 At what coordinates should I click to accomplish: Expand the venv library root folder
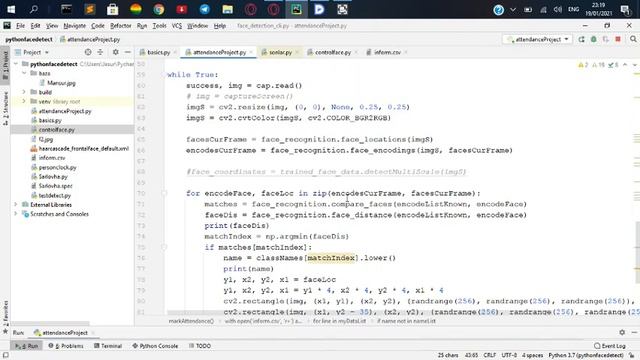click(24, 101)
